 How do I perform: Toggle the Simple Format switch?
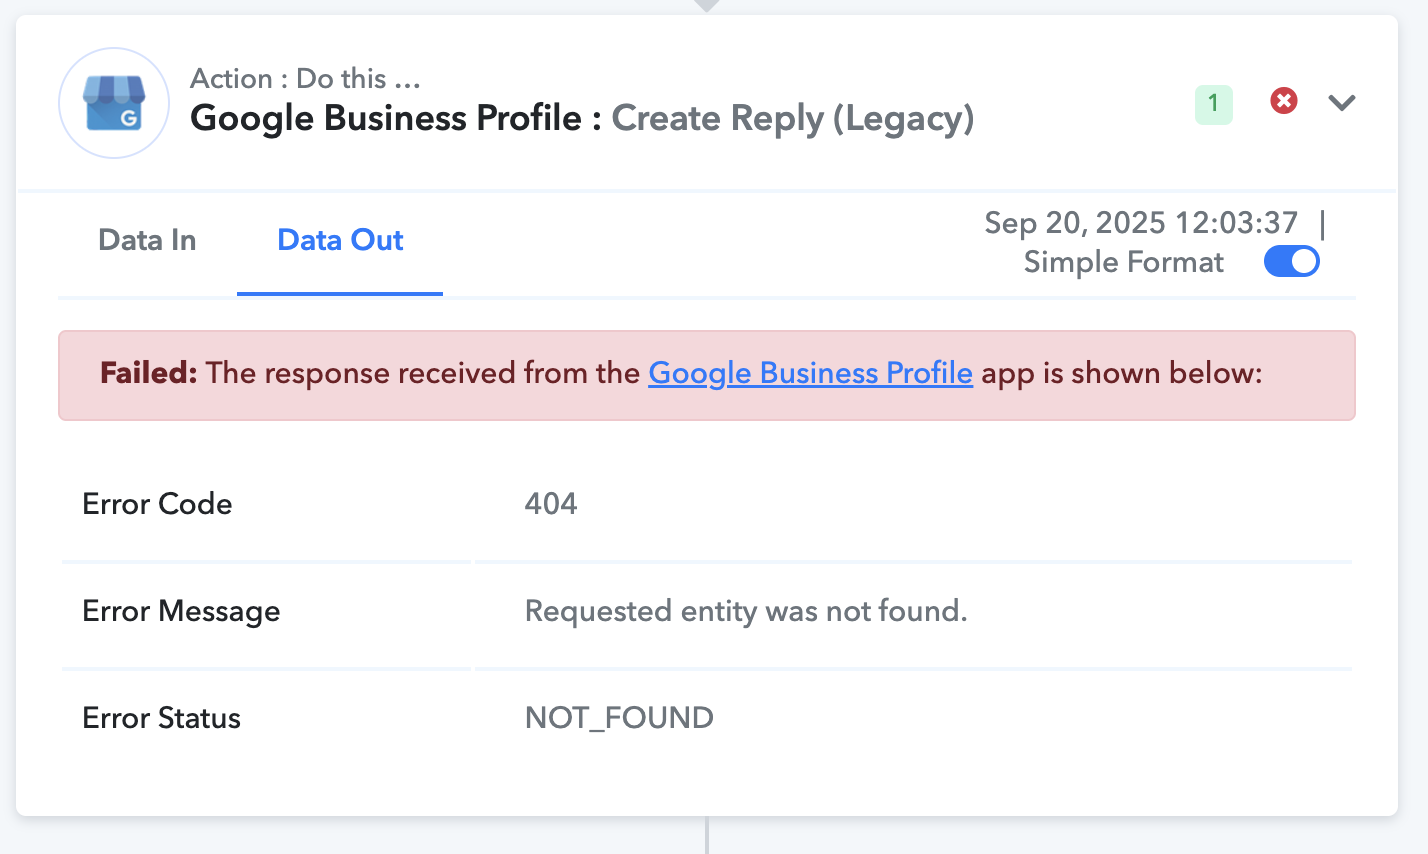point(1292,262)
